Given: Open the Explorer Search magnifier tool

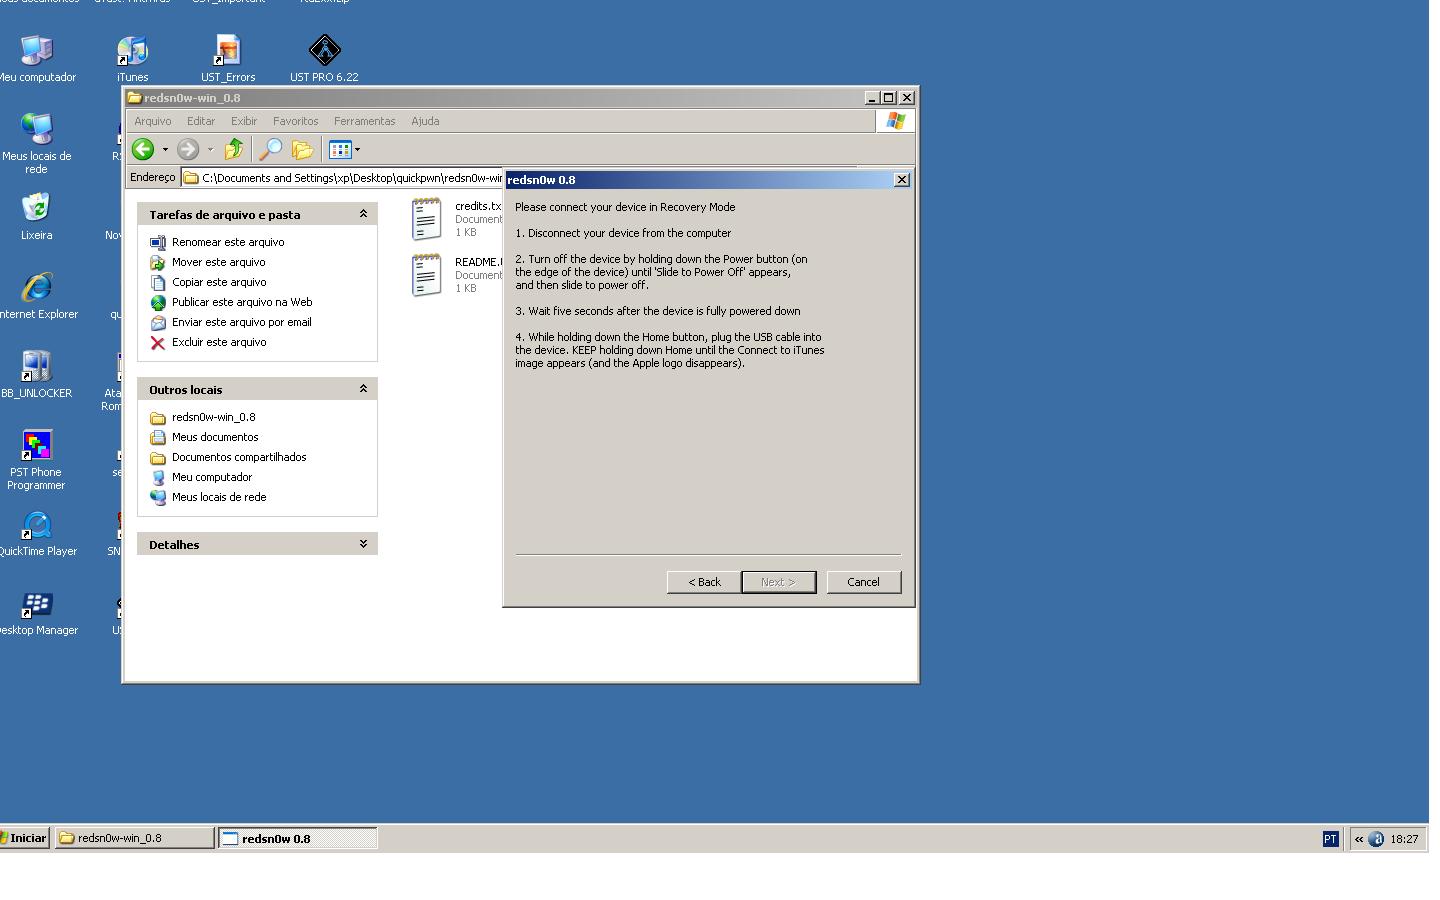Looking at the screenshot, I should pyautogui.click(x=270, y=149).
